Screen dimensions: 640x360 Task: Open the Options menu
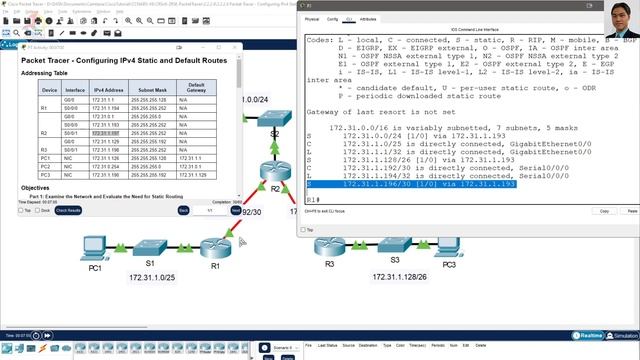[x=32, y=11]
